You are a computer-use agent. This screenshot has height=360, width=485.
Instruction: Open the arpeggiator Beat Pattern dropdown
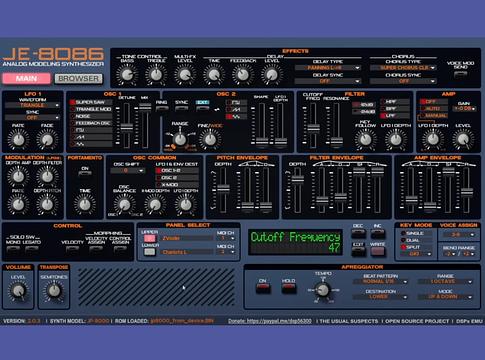pos(380,282)
